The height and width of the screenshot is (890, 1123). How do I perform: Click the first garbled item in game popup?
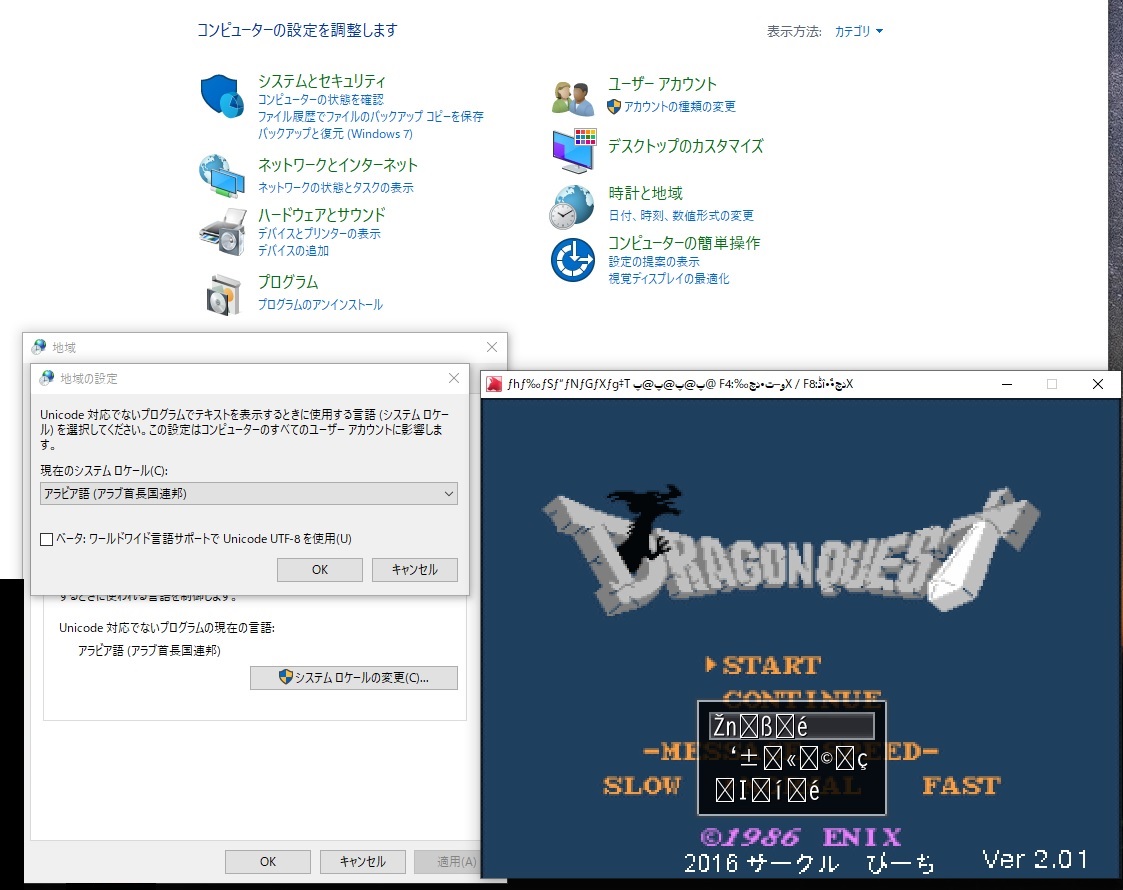click(790, 727)
